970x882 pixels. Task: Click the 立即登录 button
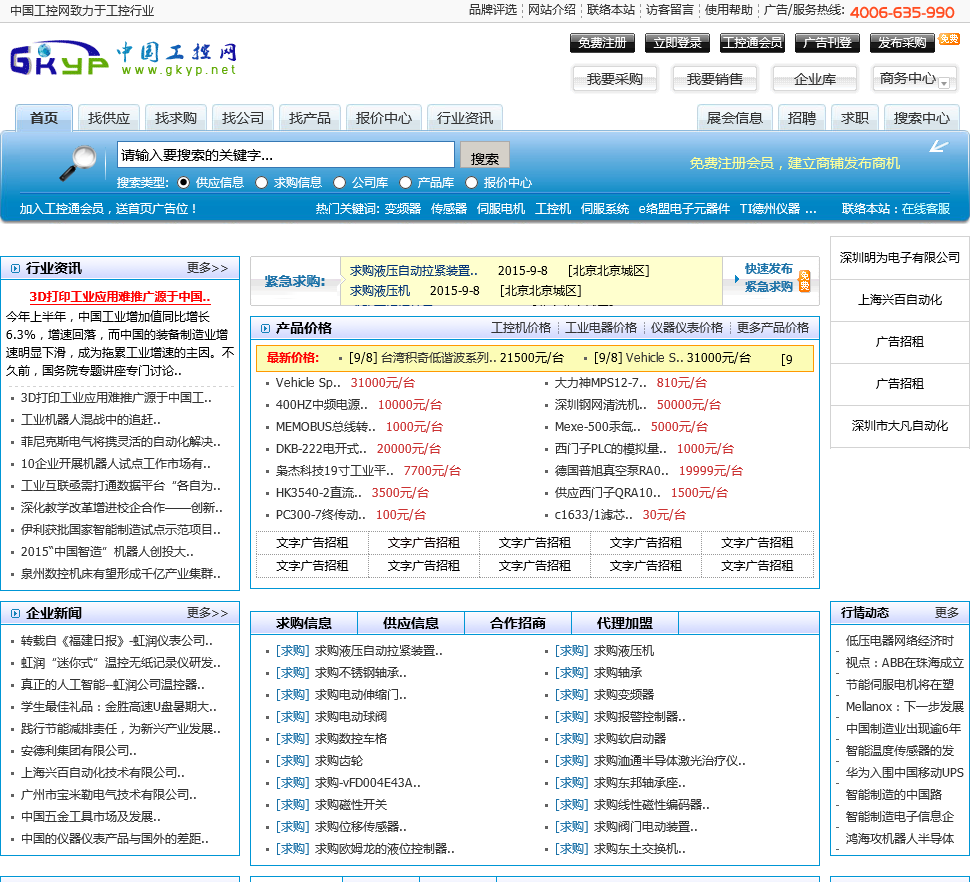click(x=677, y=43)
